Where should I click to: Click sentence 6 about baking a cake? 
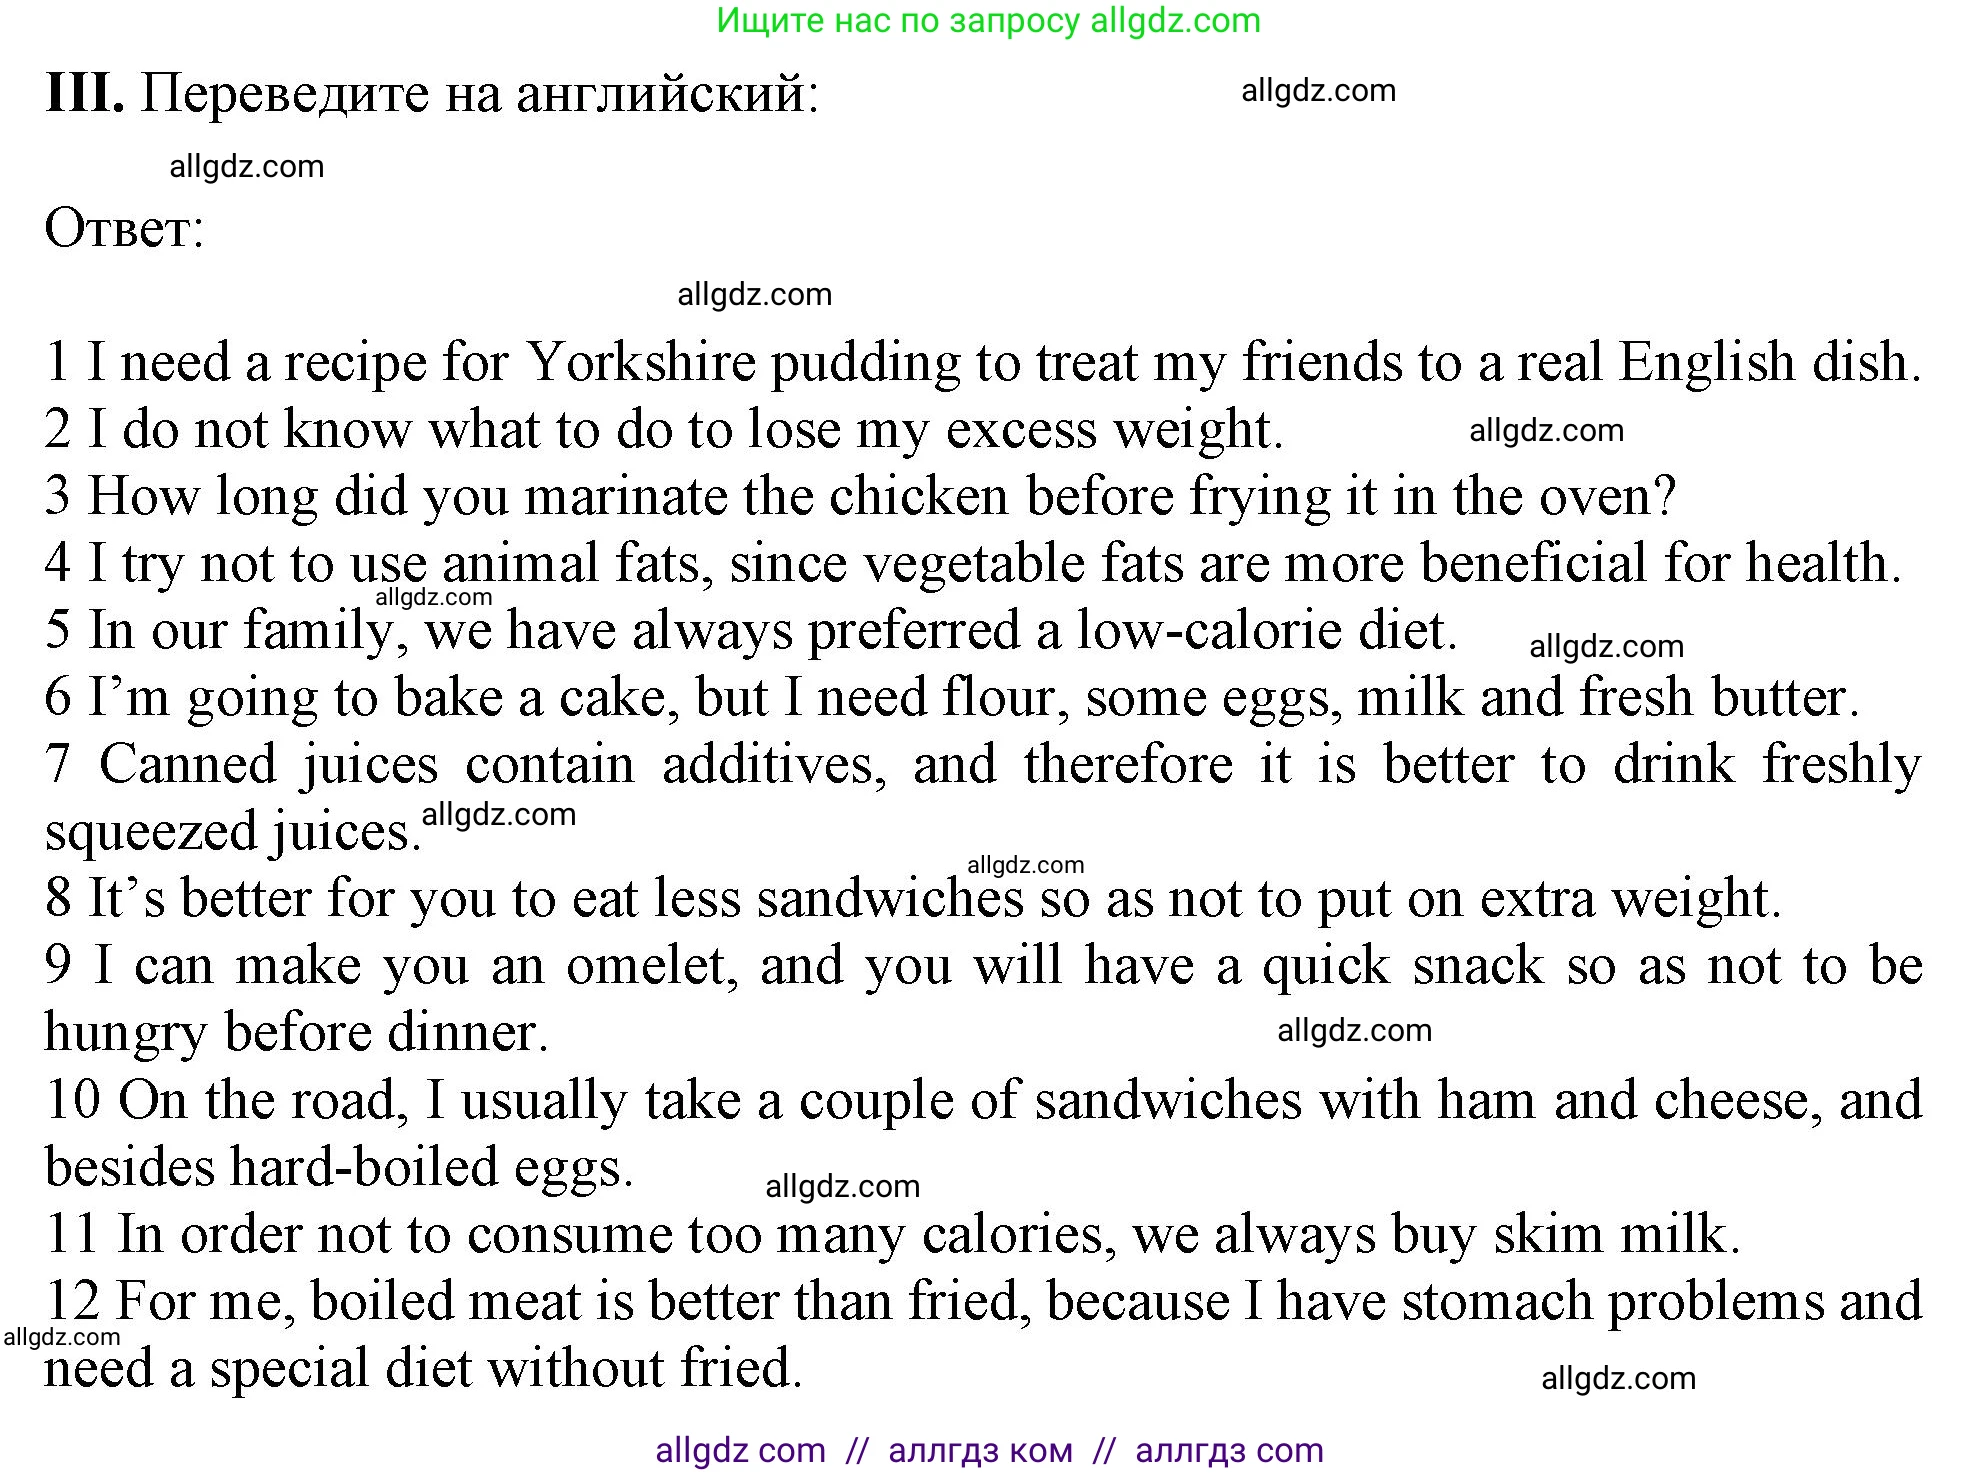[951, 698]
